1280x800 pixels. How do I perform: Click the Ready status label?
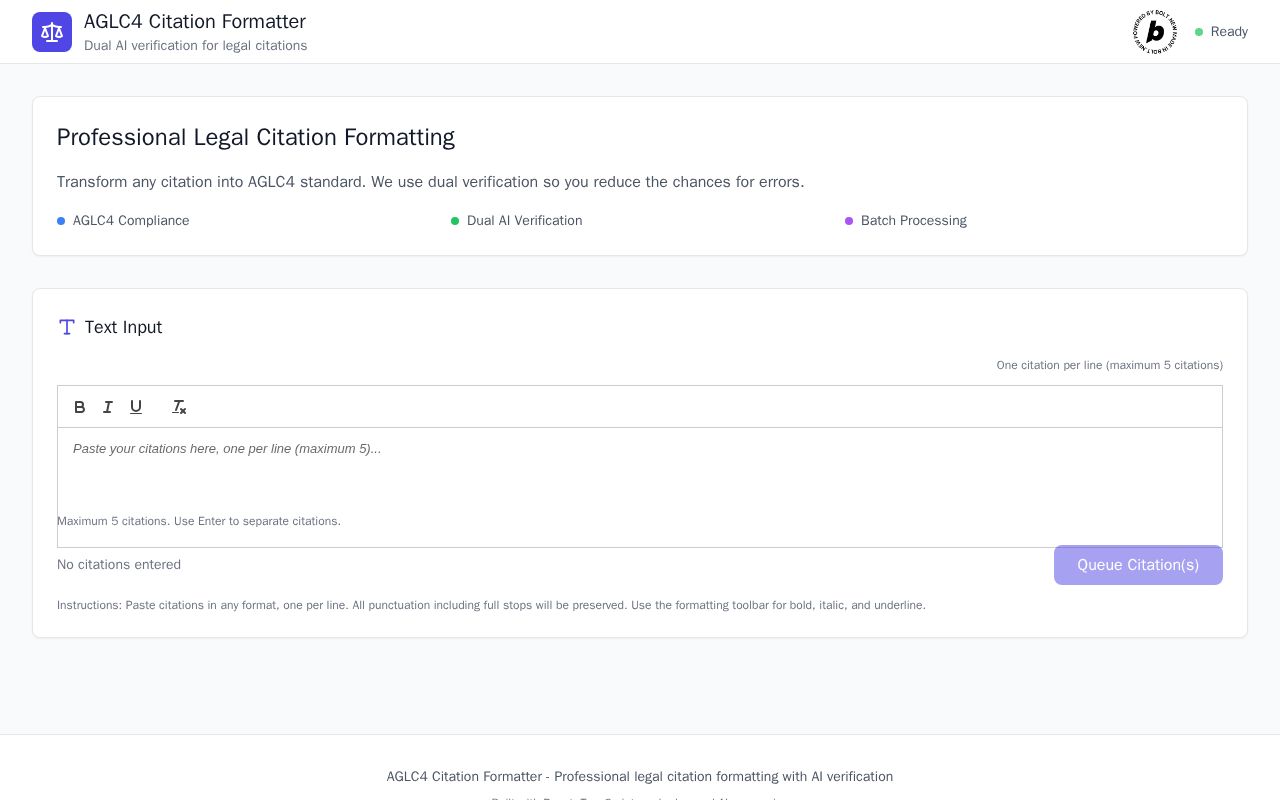point(1229,32)
